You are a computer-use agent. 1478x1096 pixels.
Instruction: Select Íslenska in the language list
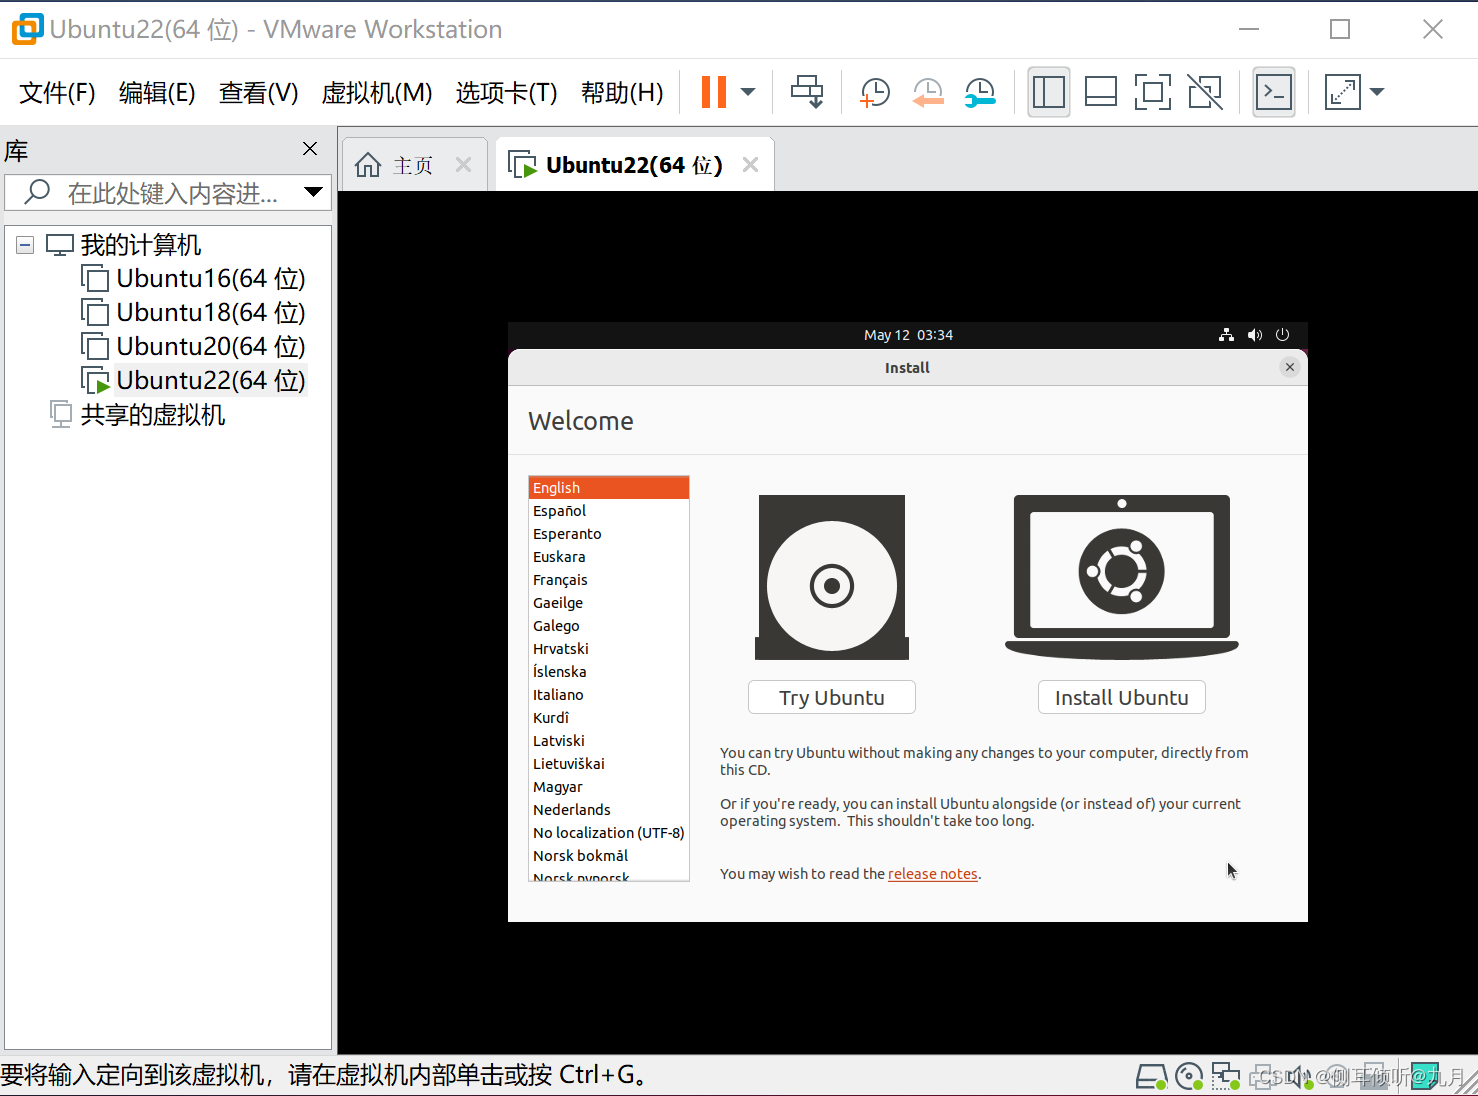click(609, 672)
